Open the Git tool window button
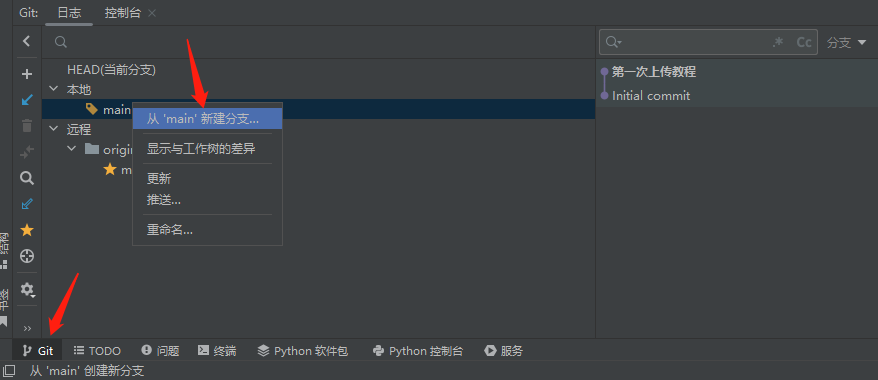 38,351
